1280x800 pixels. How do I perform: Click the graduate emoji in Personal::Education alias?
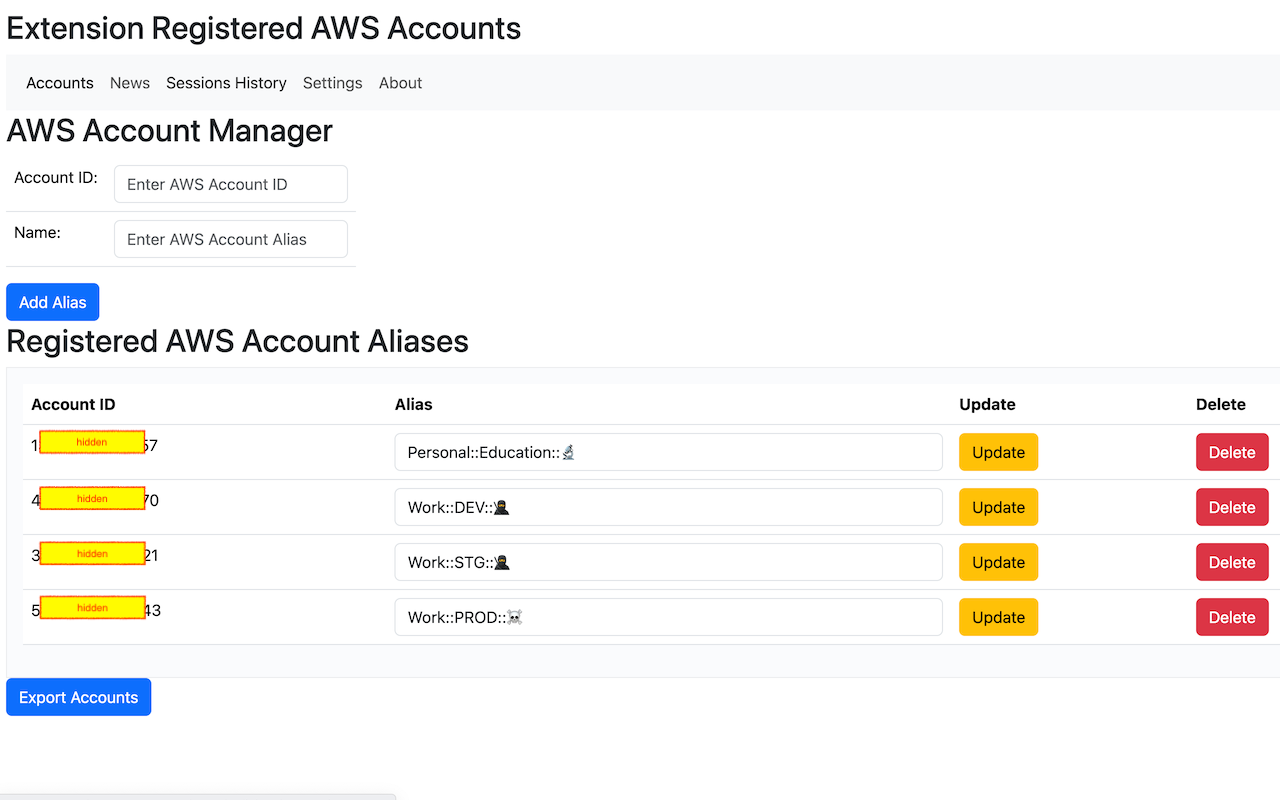tap(568, 452)
